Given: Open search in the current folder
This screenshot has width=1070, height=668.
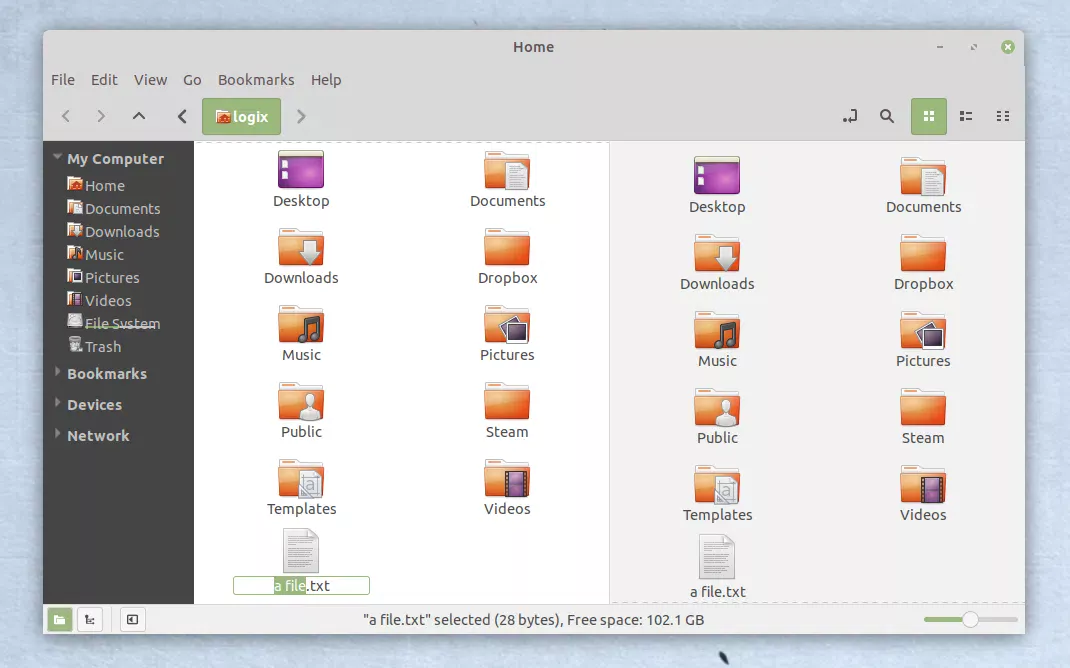Looking at the screenshot, I should (887, 116).
